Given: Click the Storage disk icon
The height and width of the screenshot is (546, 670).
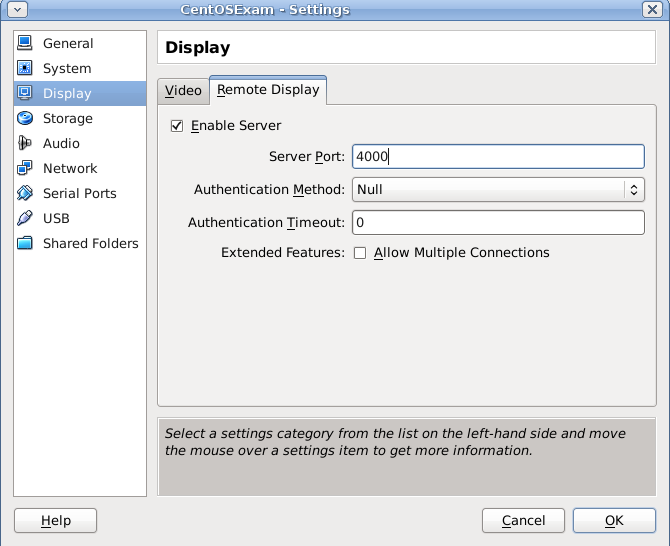Looking at the screenshot, I should pos(25,119).
